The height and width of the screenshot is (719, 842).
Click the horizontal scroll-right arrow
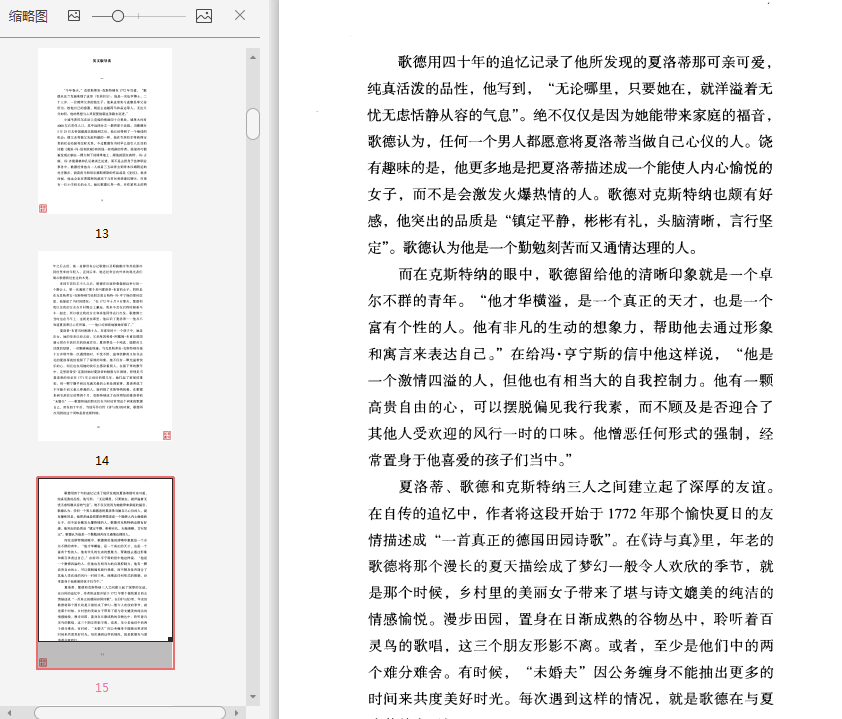237,713
